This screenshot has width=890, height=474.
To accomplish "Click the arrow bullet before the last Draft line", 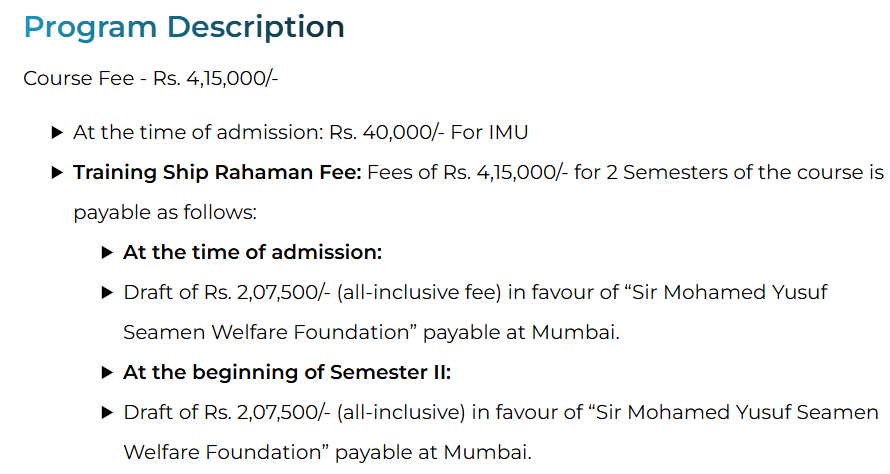I will (x=107, y=412).
